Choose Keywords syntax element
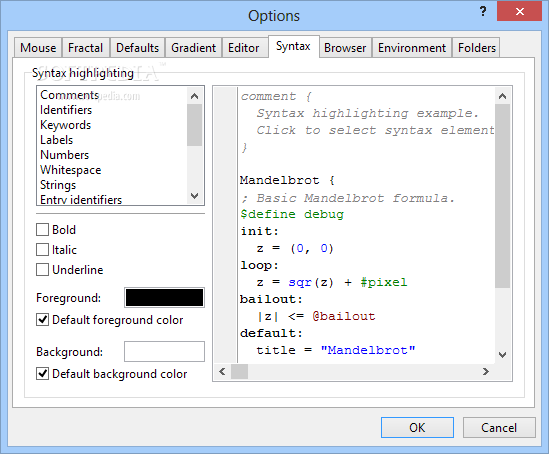This screenshot has height=454, width=549. coord(112,125)
